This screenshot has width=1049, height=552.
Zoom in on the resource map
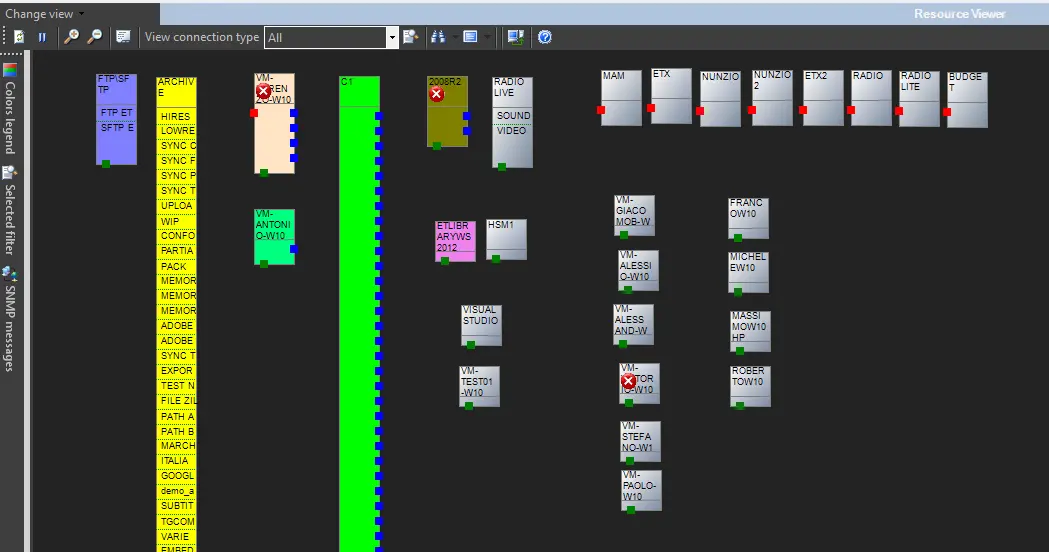click(71, 37)
